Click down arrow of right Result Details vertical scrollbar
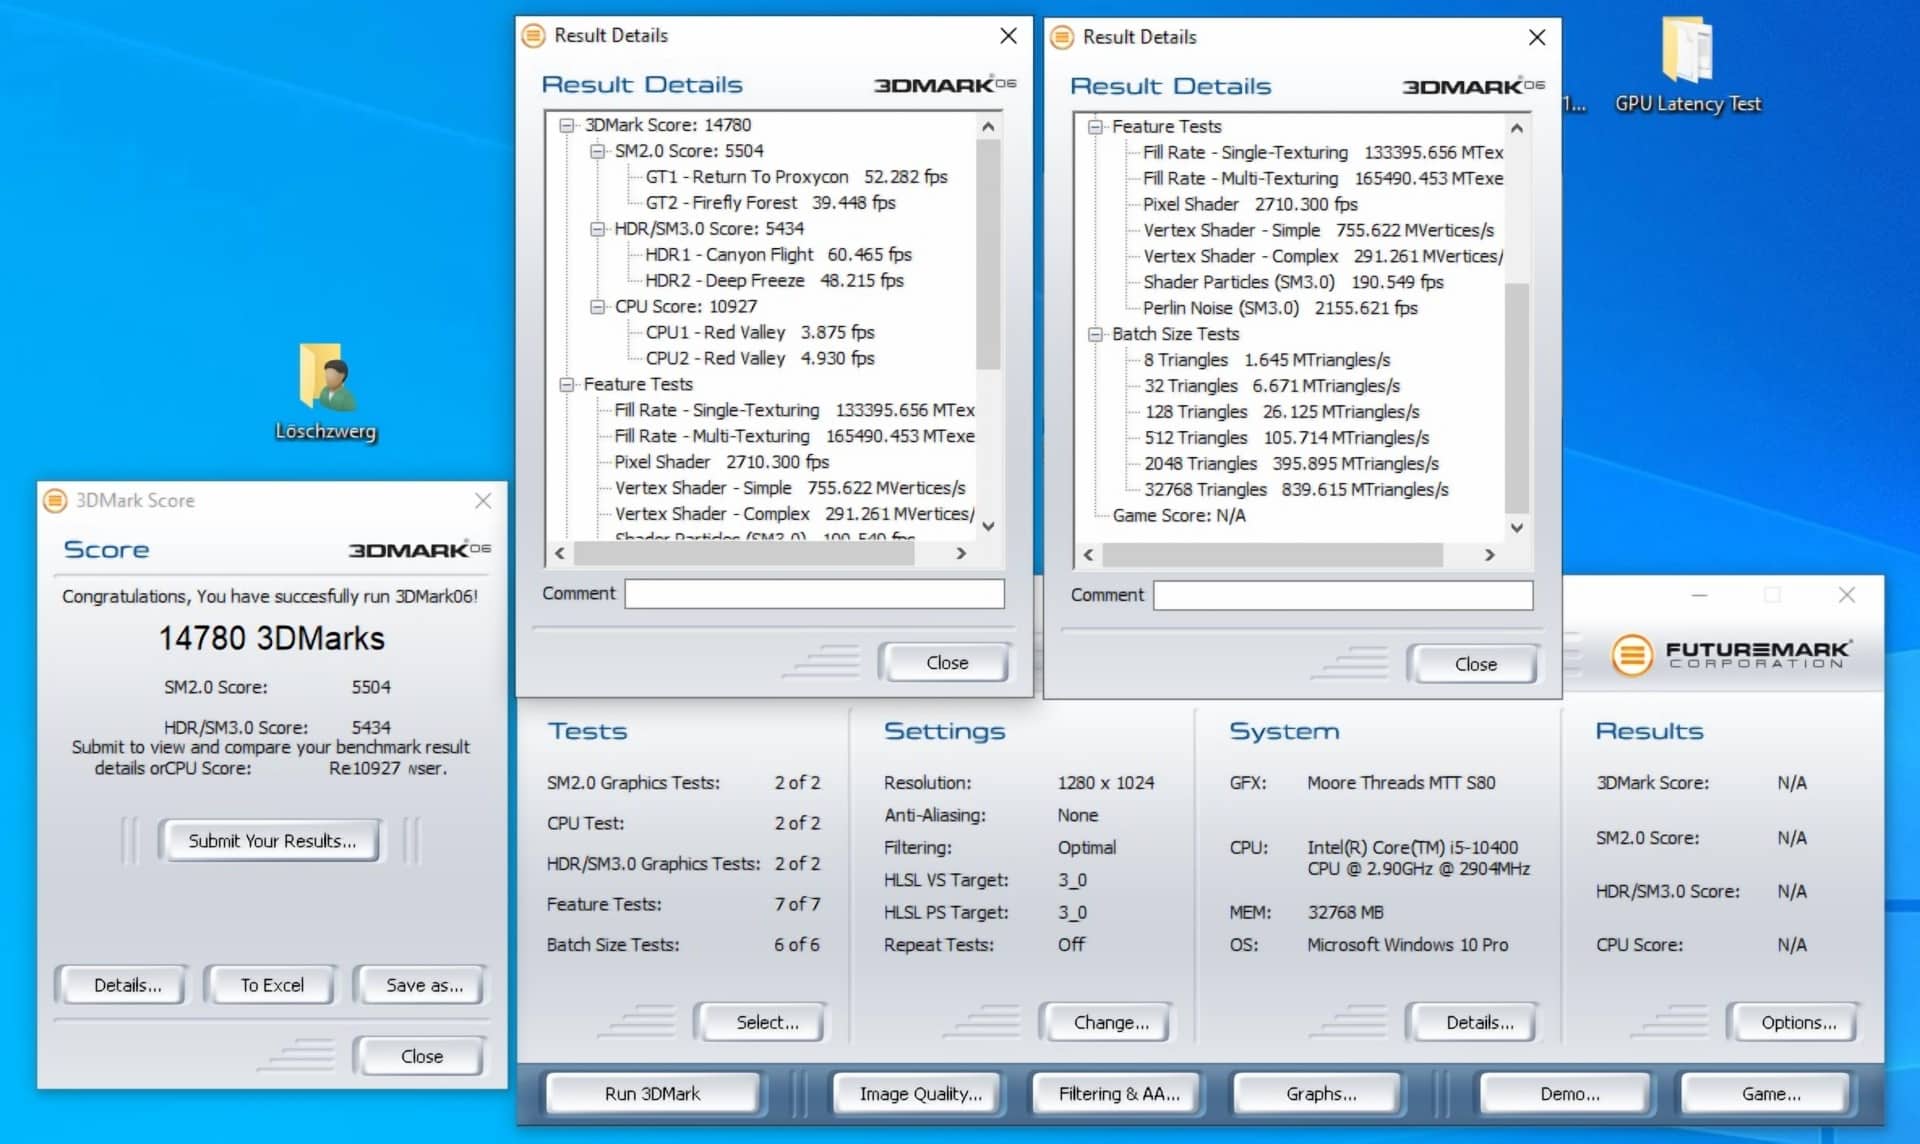 1517,528
